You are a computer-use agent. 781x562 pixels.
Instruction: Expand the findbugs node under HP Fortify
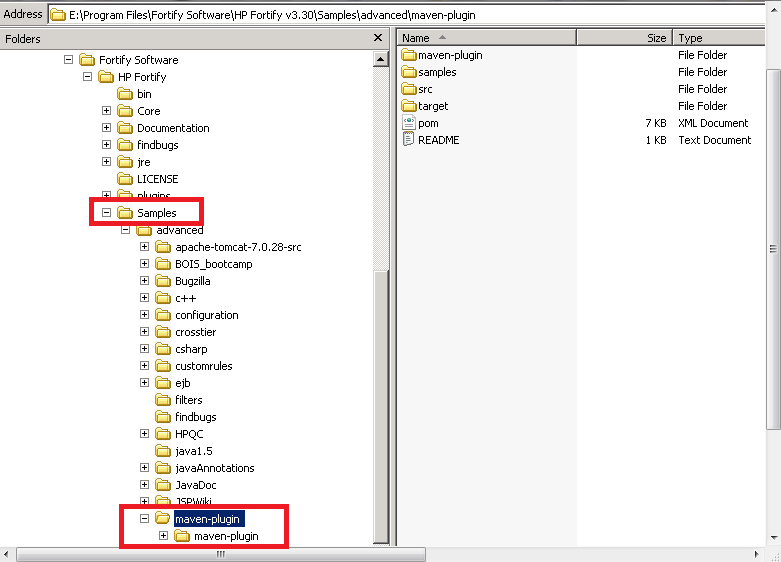[x=106, y=144]
